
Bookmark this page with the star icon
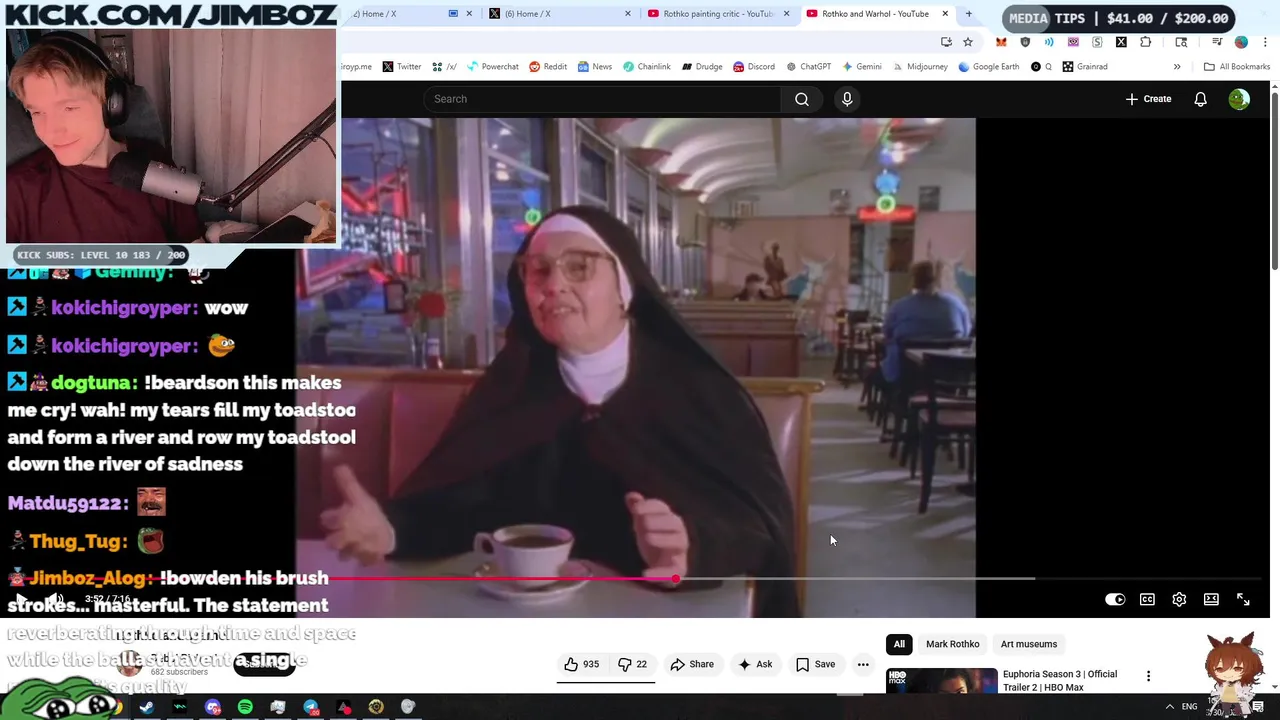pos(968,42)
